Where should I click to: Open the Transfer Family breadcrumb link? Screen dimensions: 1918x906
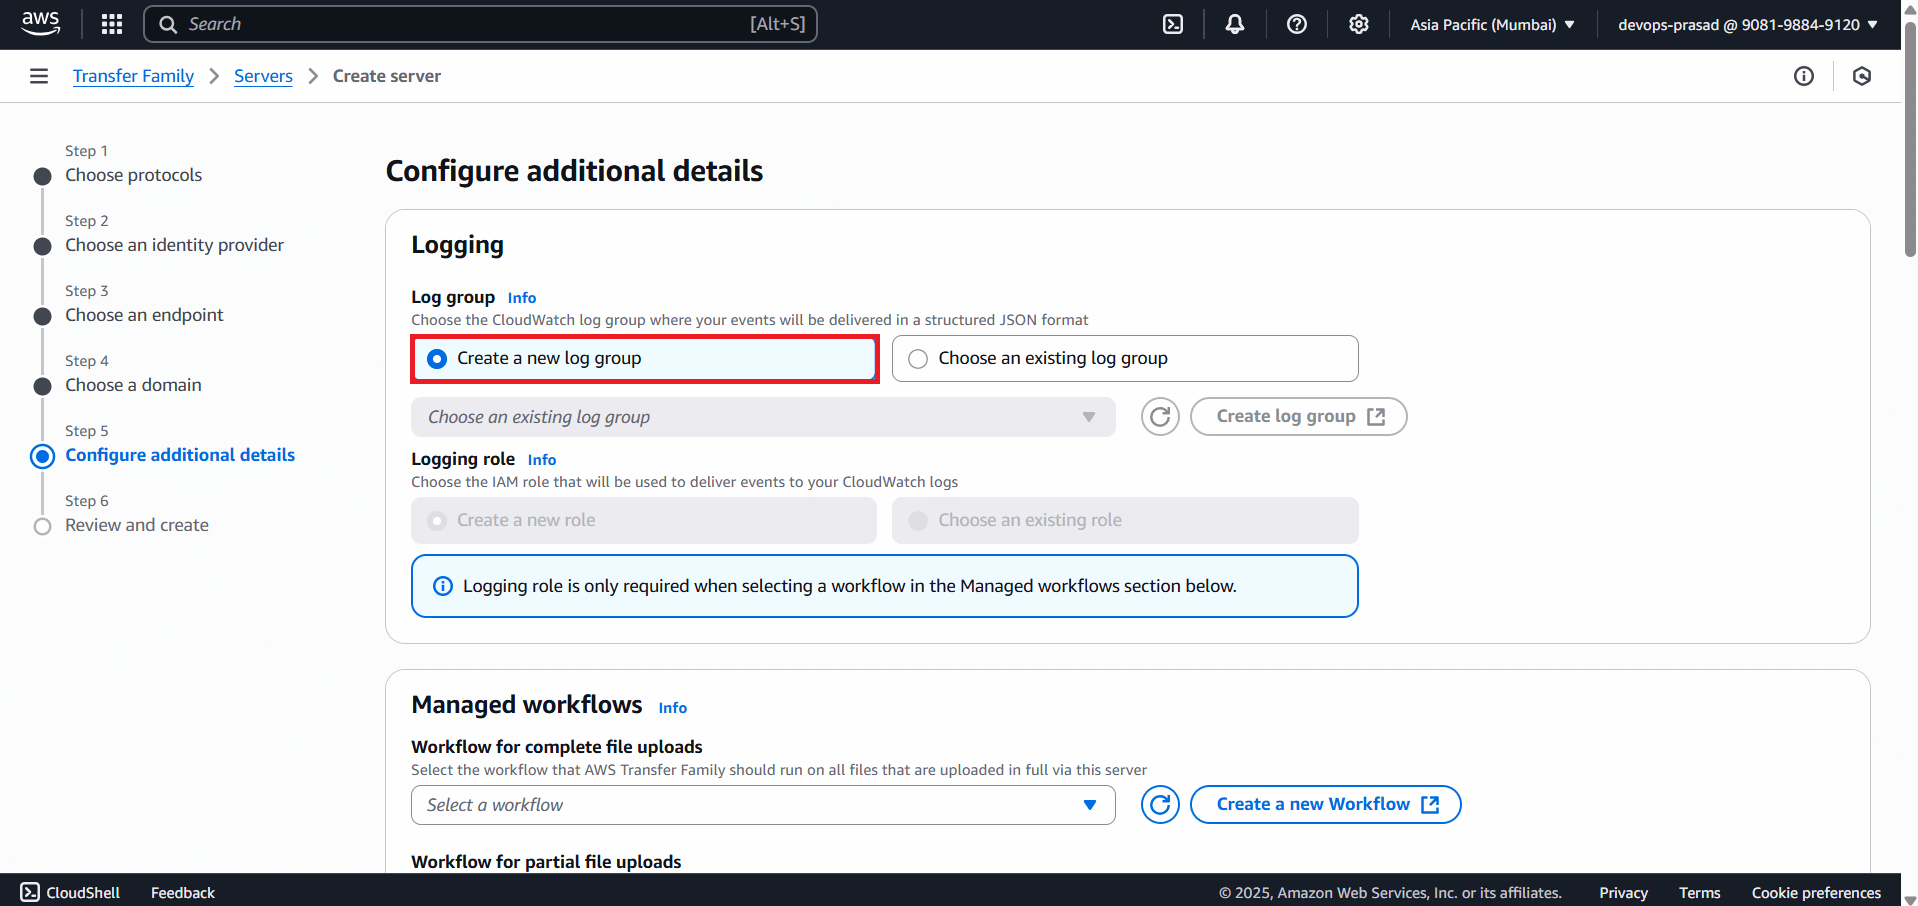(133, 75)
